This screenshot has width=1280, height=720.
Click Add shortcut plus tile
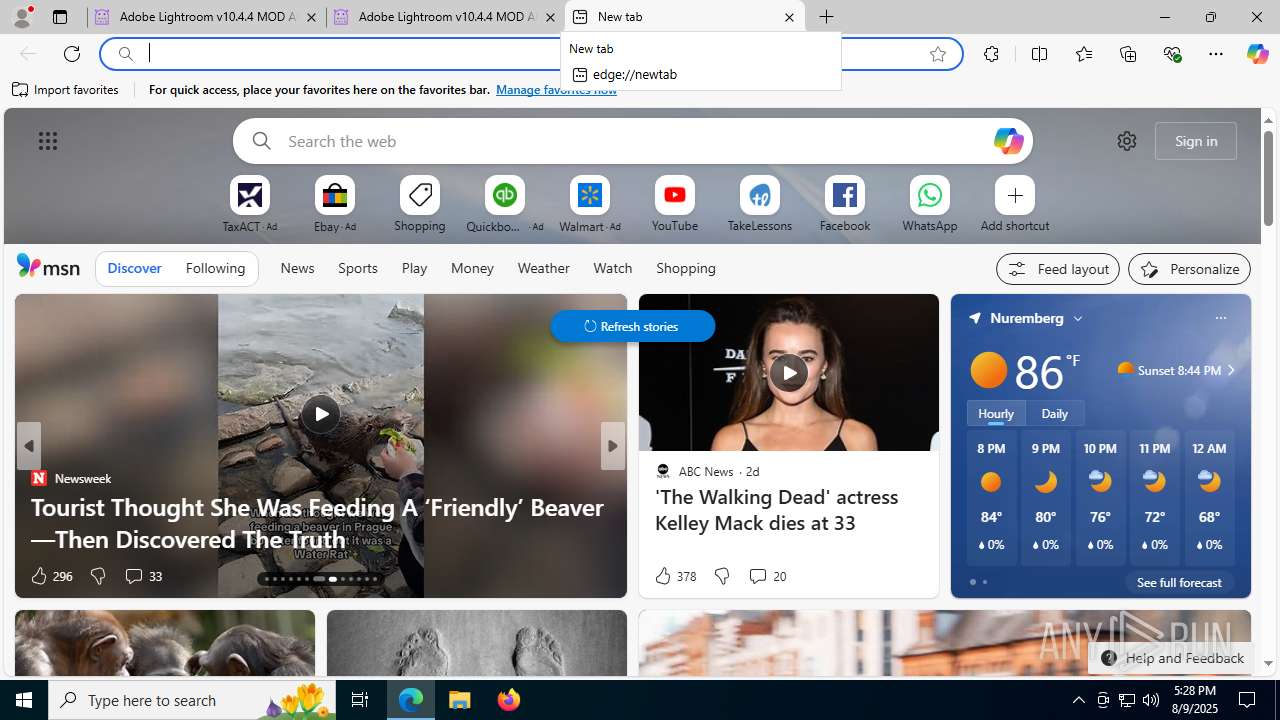tap(1015, 205)
